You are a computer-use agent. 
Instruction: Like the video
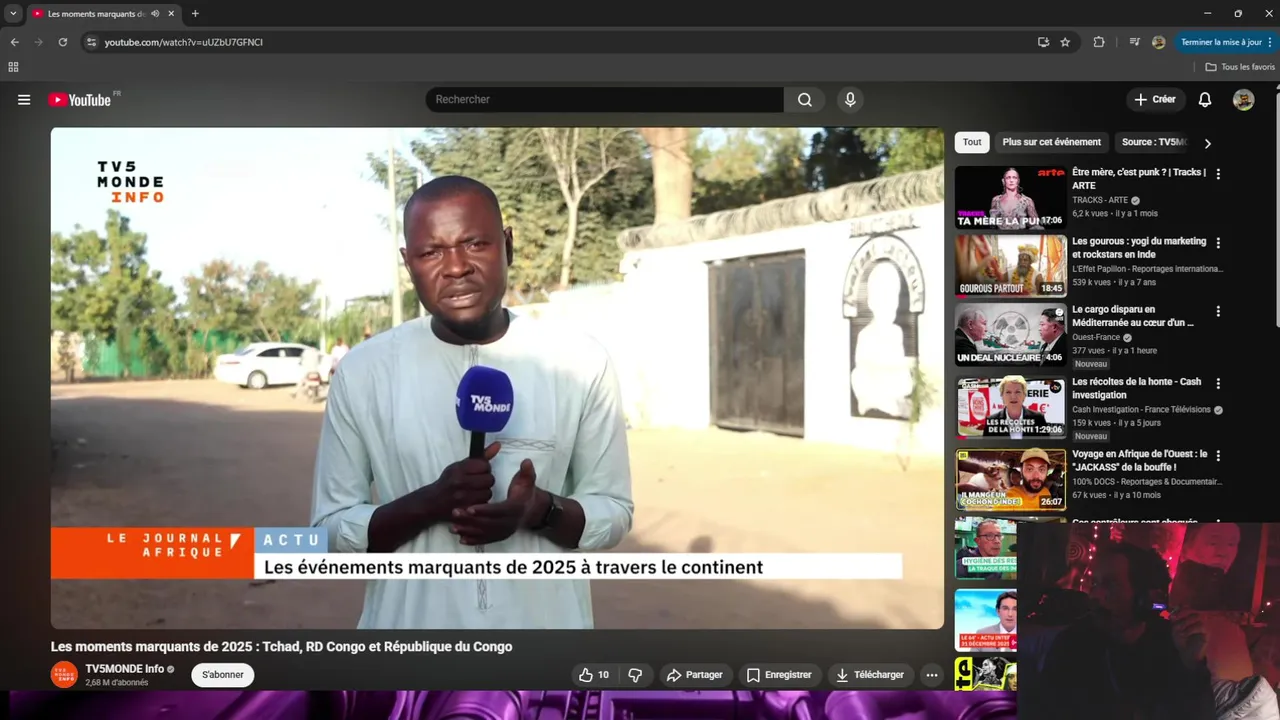coord(594,675)
